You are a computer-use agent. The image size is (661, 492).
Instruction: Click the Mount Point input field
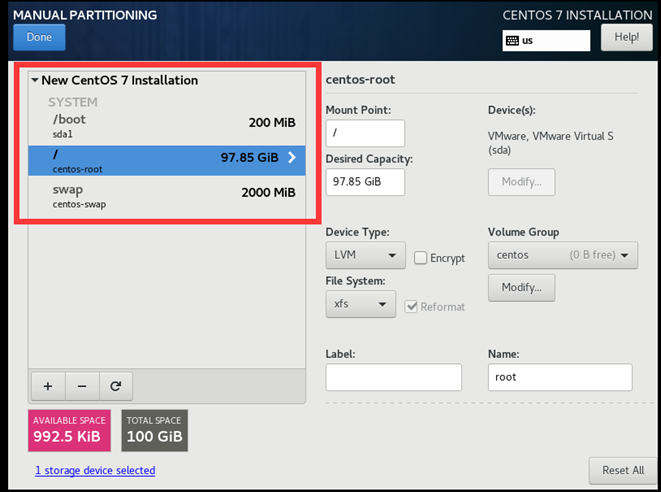click(365, 133)
